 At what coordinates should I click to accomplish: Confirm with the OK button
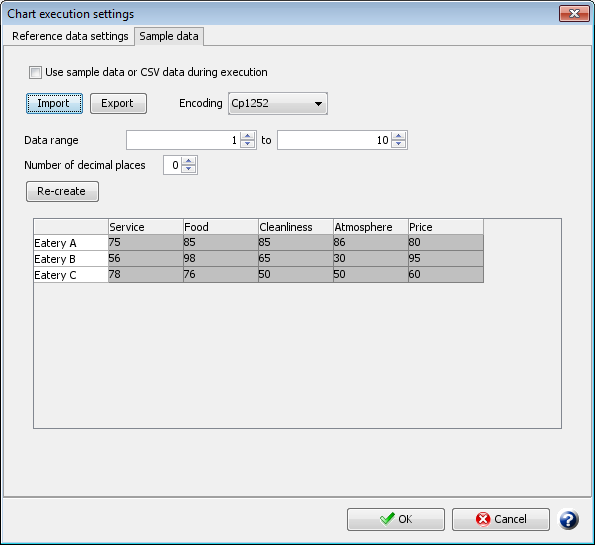(396, 519)
